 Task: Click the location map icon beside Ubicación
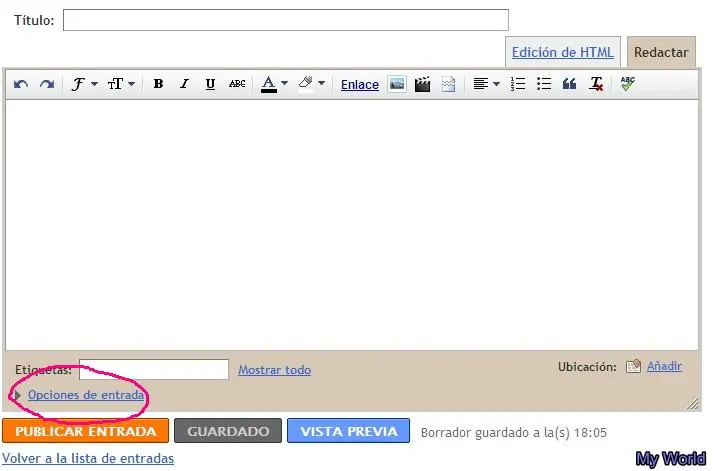633,366
